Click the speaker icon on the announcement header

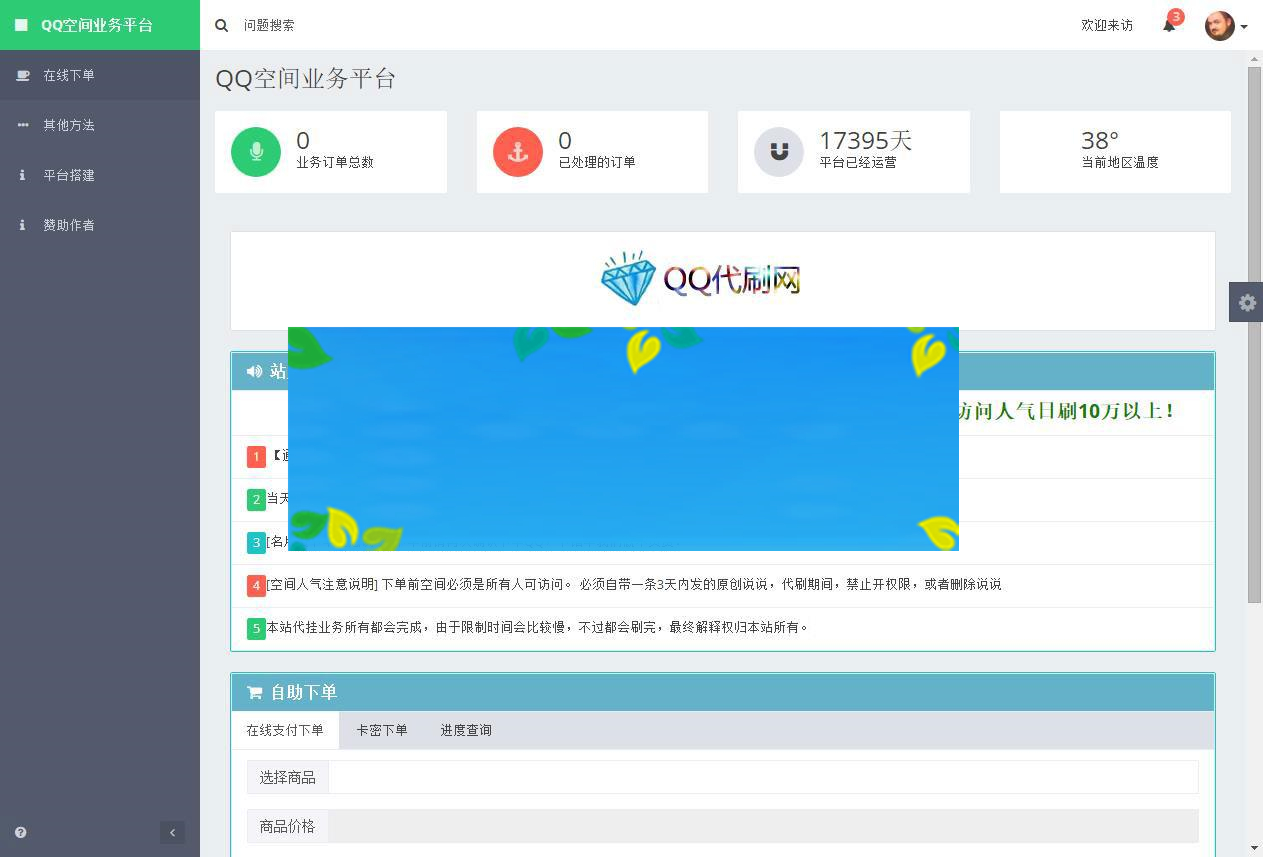[254, 370]
